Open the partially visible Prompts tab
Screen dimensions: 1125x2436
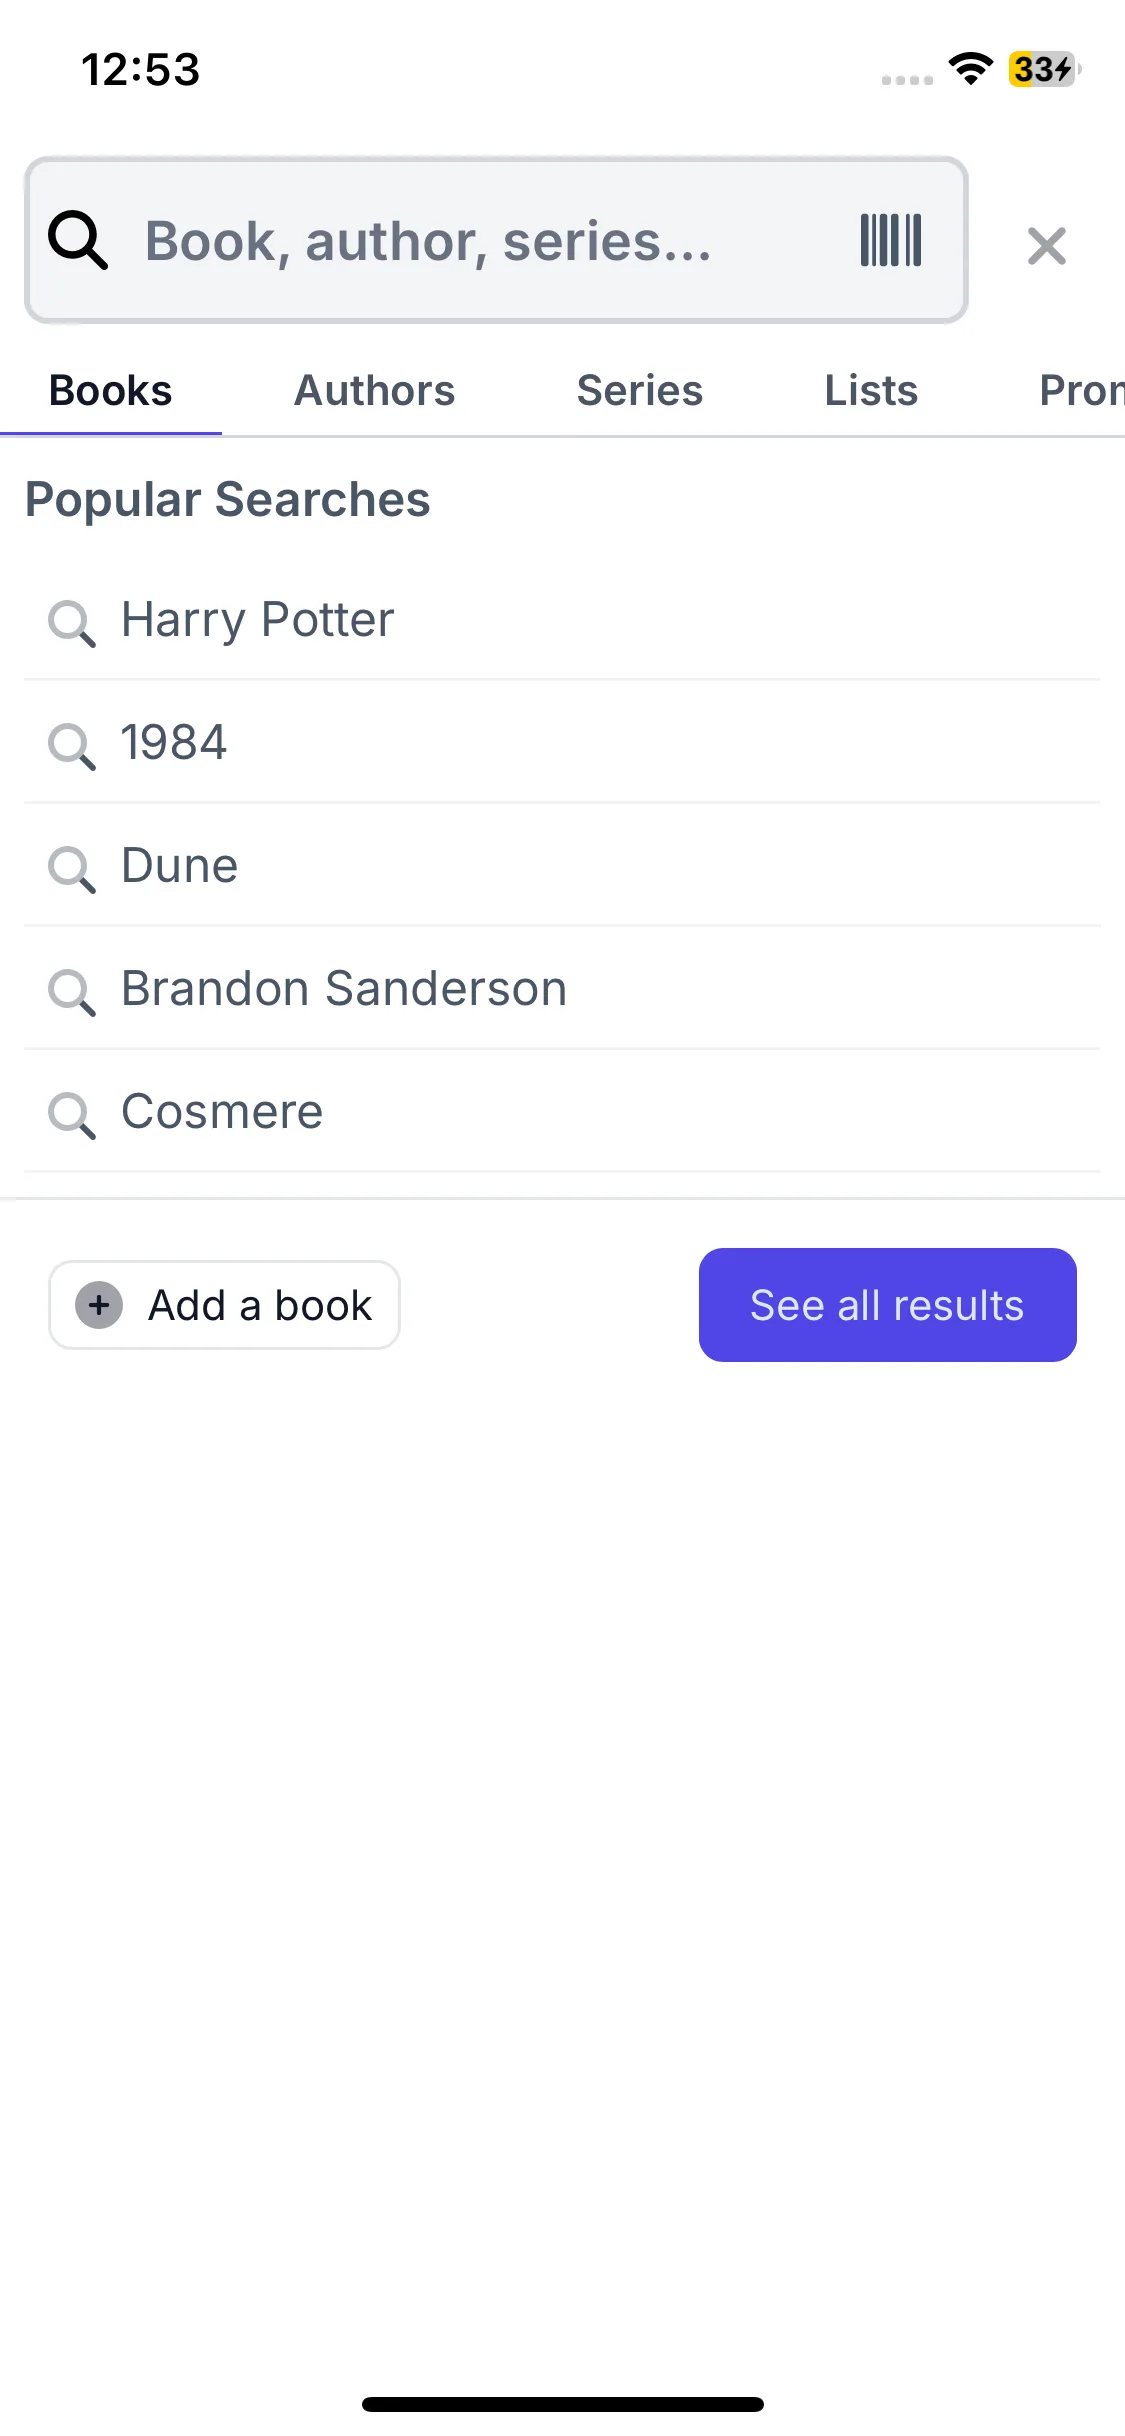(1080, 391)
